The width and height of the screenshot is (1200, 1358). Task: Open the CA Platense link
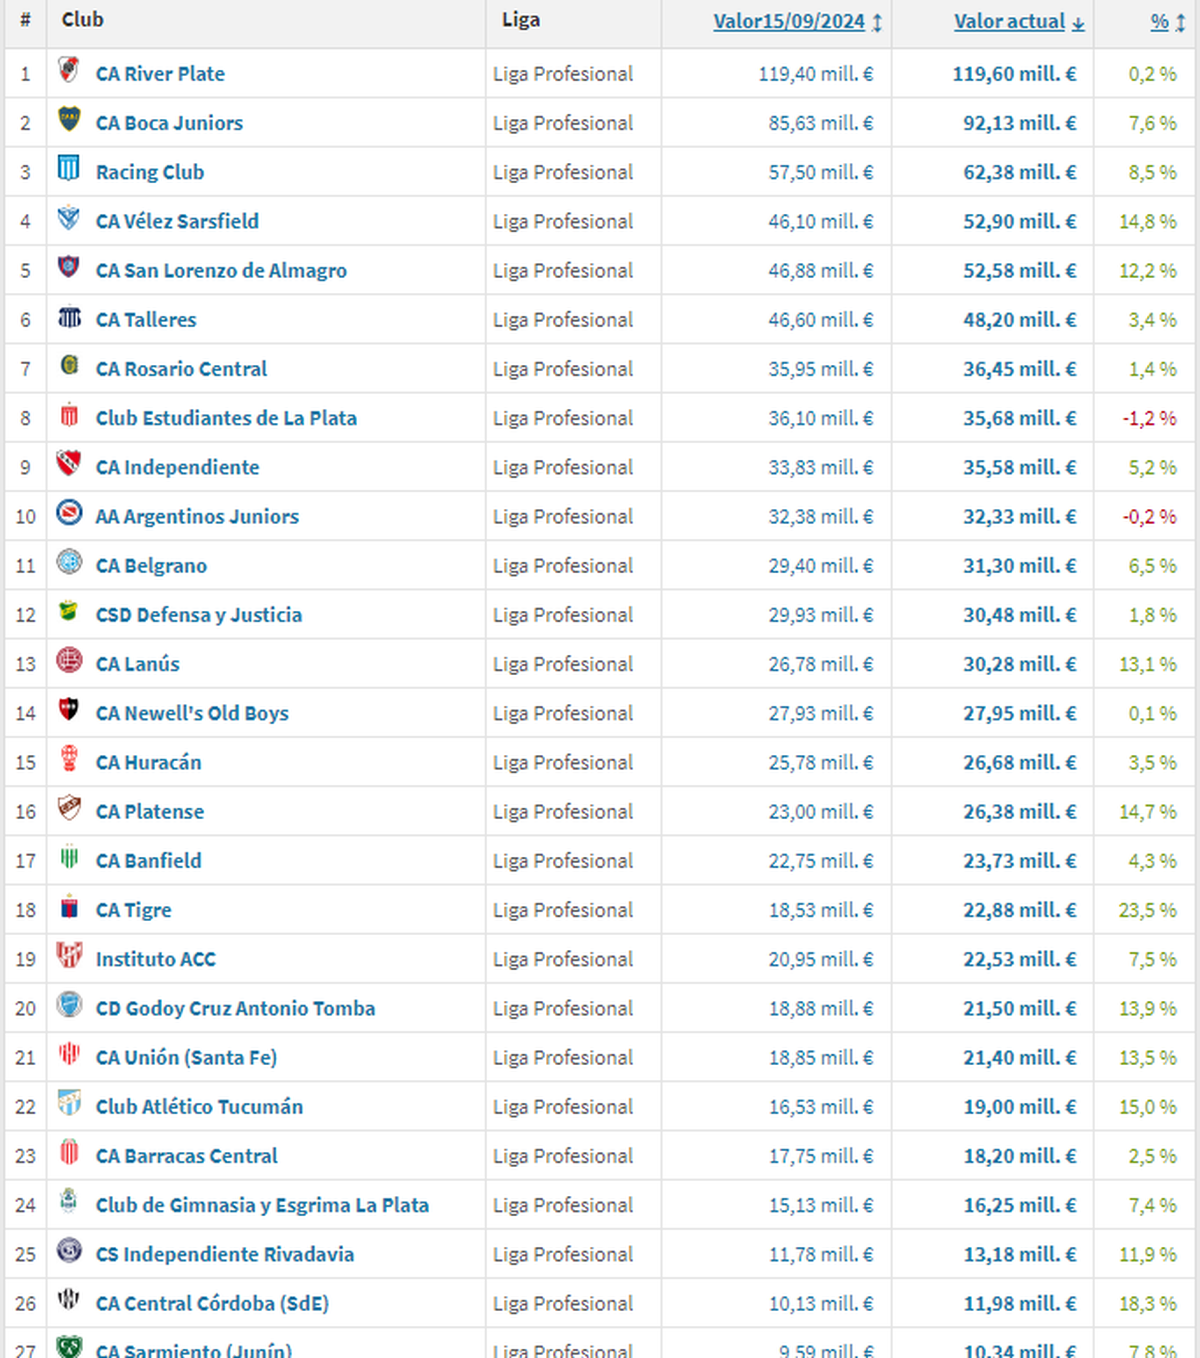(x=150, y=811)
